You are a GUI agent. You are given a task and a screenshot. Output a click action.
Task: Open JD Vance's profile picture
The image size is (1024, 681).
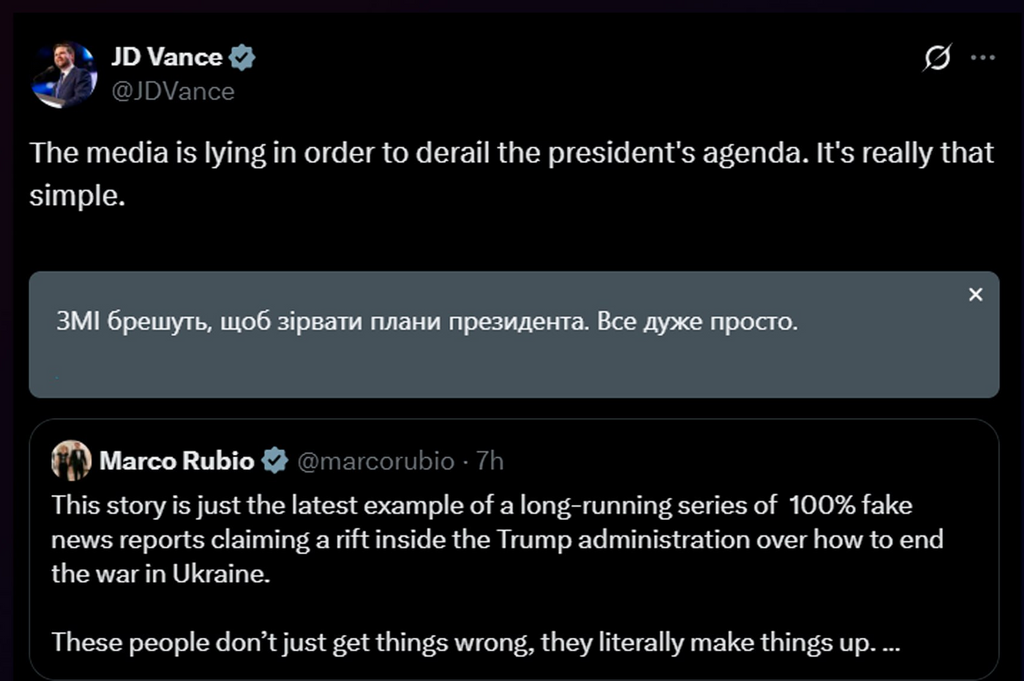click(x=63, y=74)
